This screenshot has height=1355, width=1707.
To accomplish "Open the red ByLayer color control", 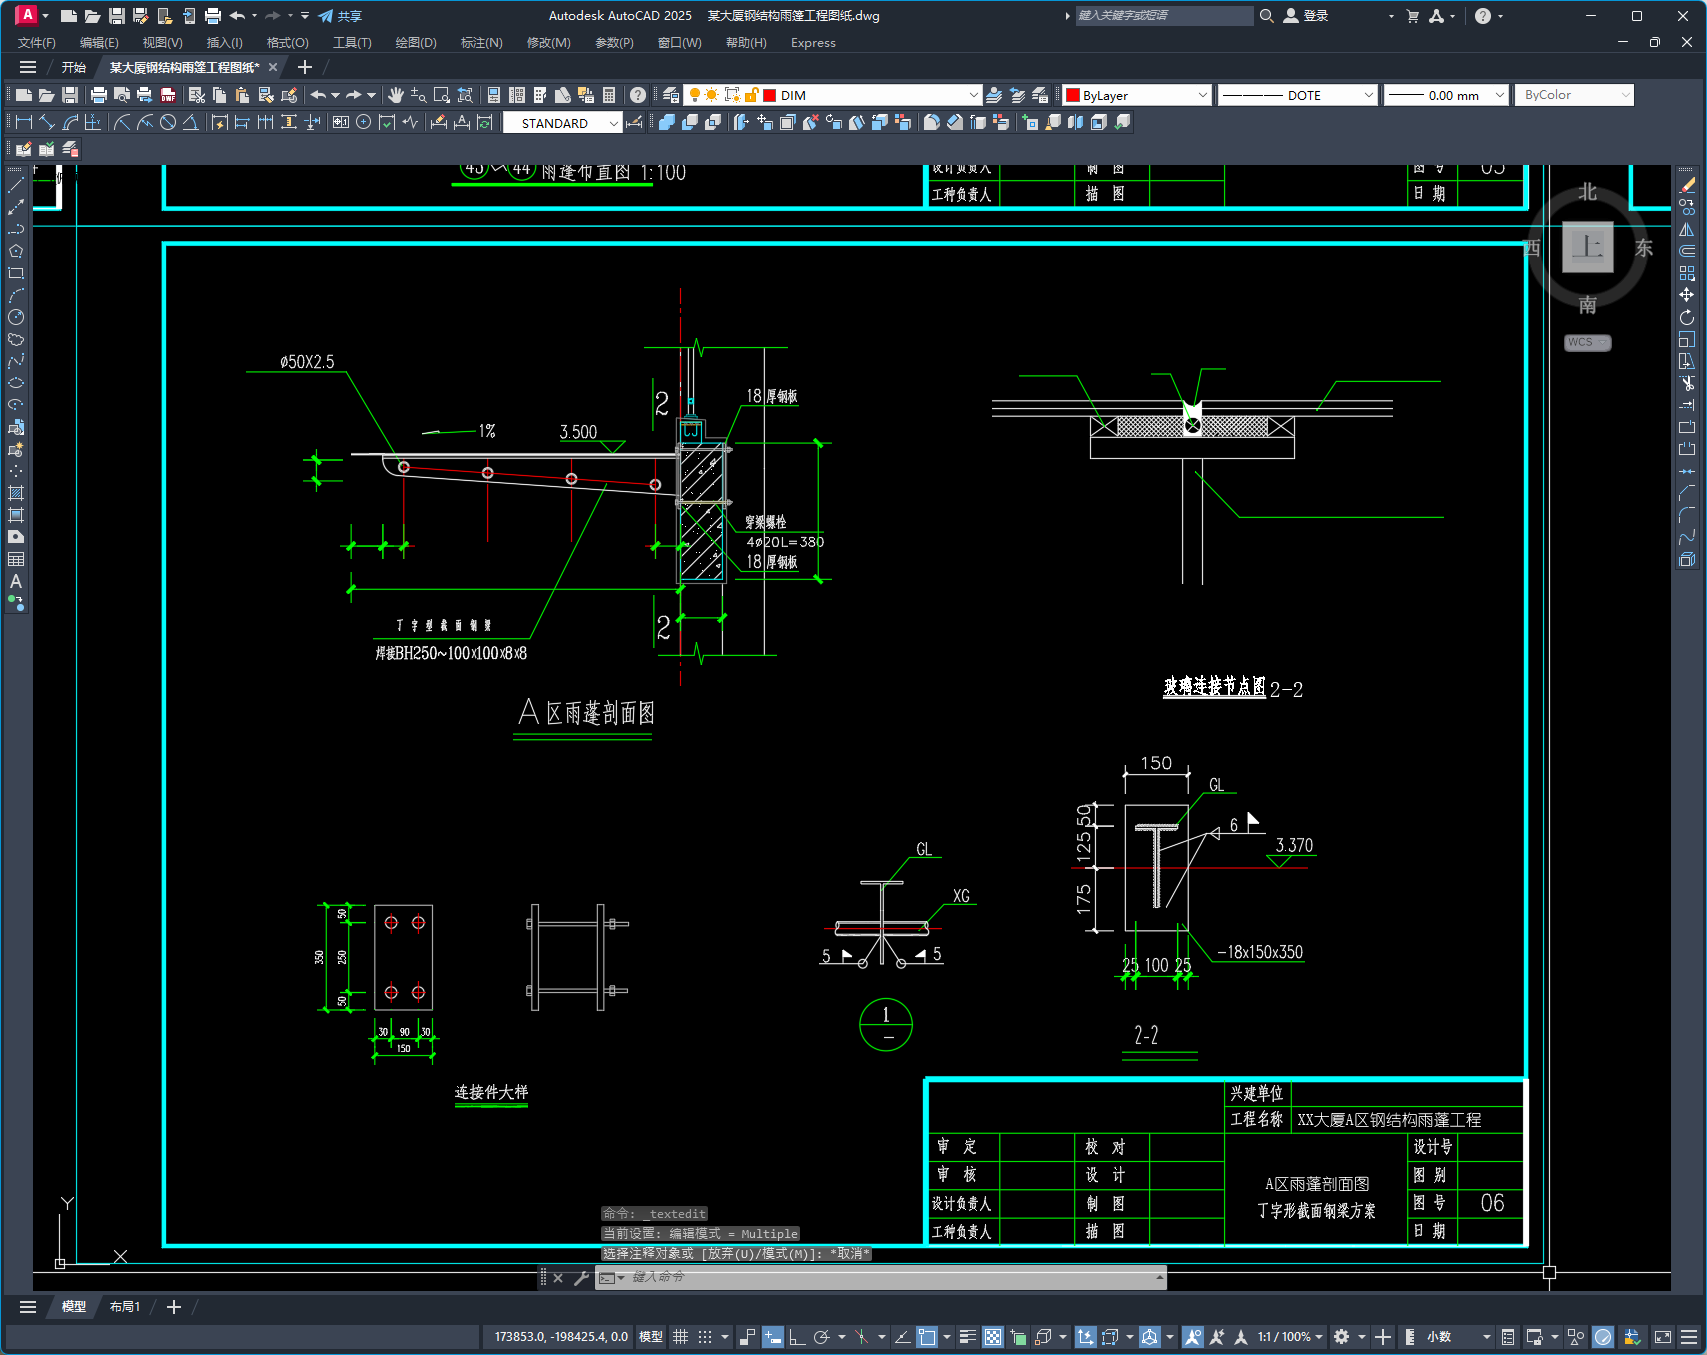I will (x=1137, y=95).
